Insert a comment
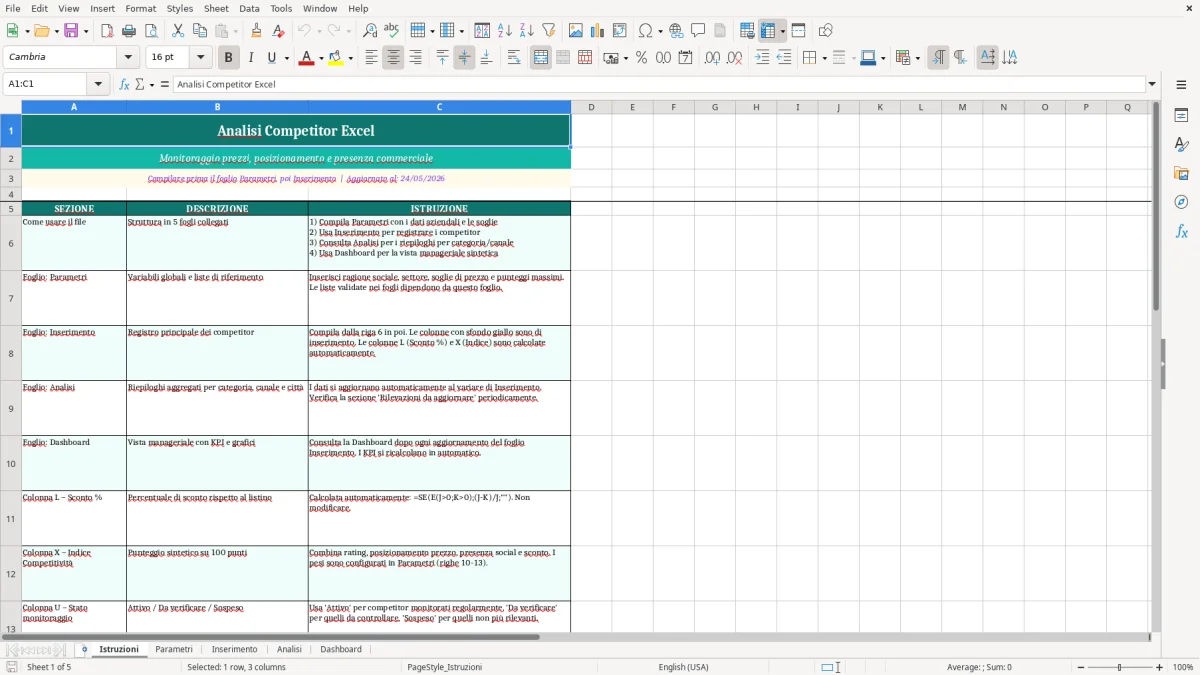The height and width of the screenshot is (675, 1200). 698,31
